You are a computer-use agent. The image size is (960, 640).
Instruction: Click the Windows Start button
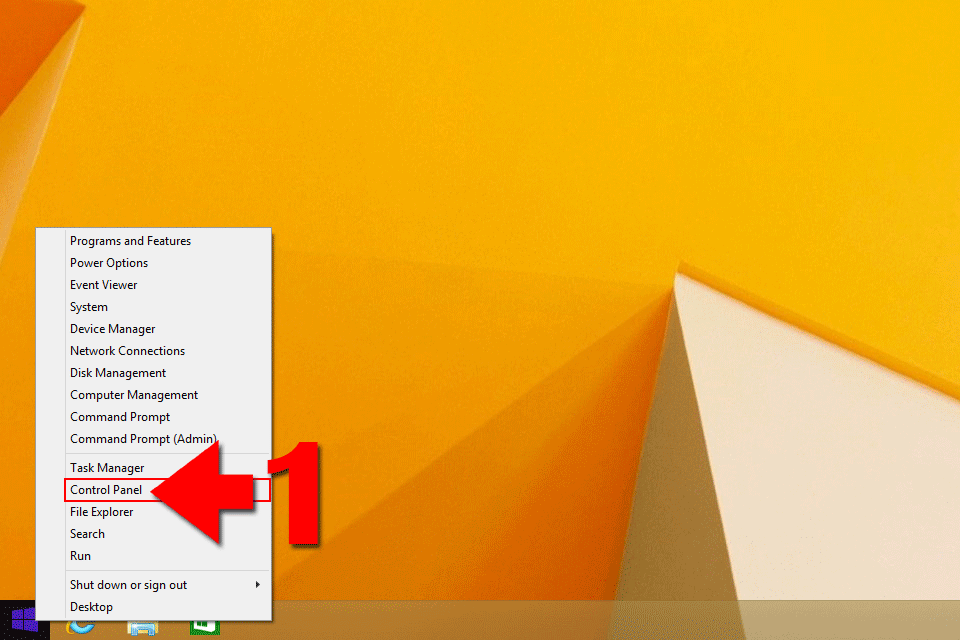pyautogui.click(x=23, y=620)
